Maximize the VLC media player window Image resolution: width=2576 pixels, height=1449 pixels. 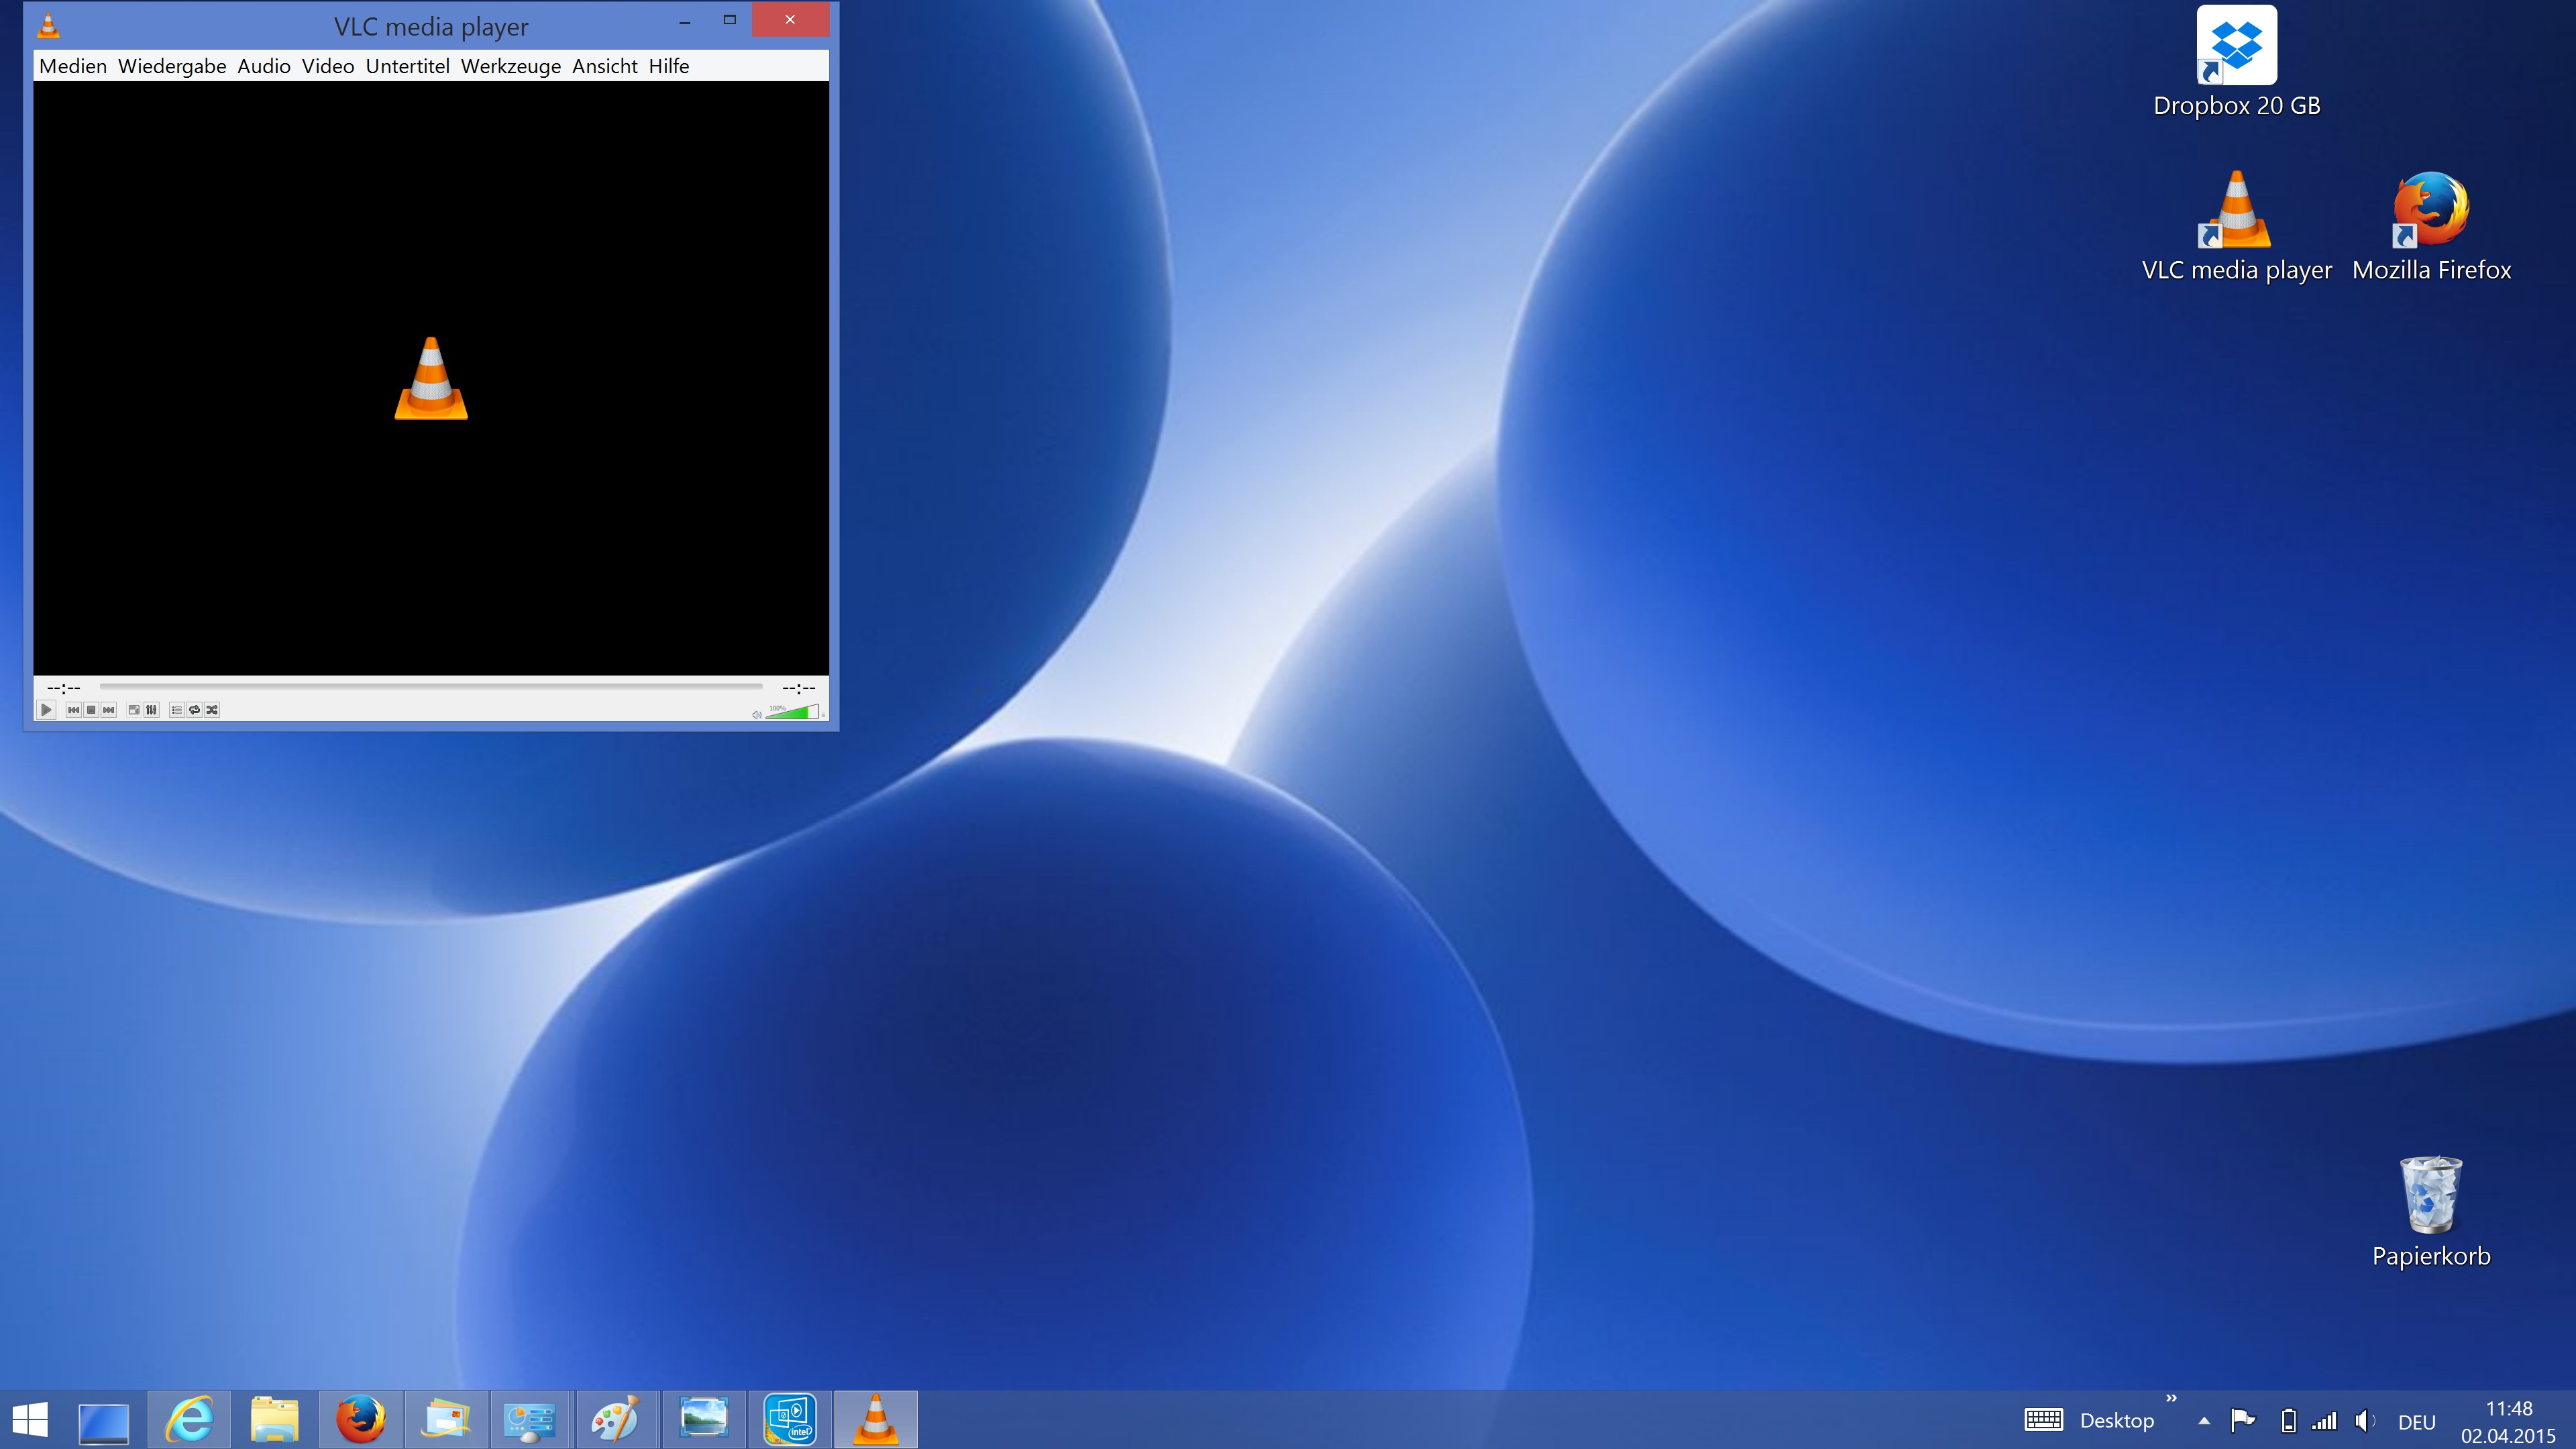(730, 20)
